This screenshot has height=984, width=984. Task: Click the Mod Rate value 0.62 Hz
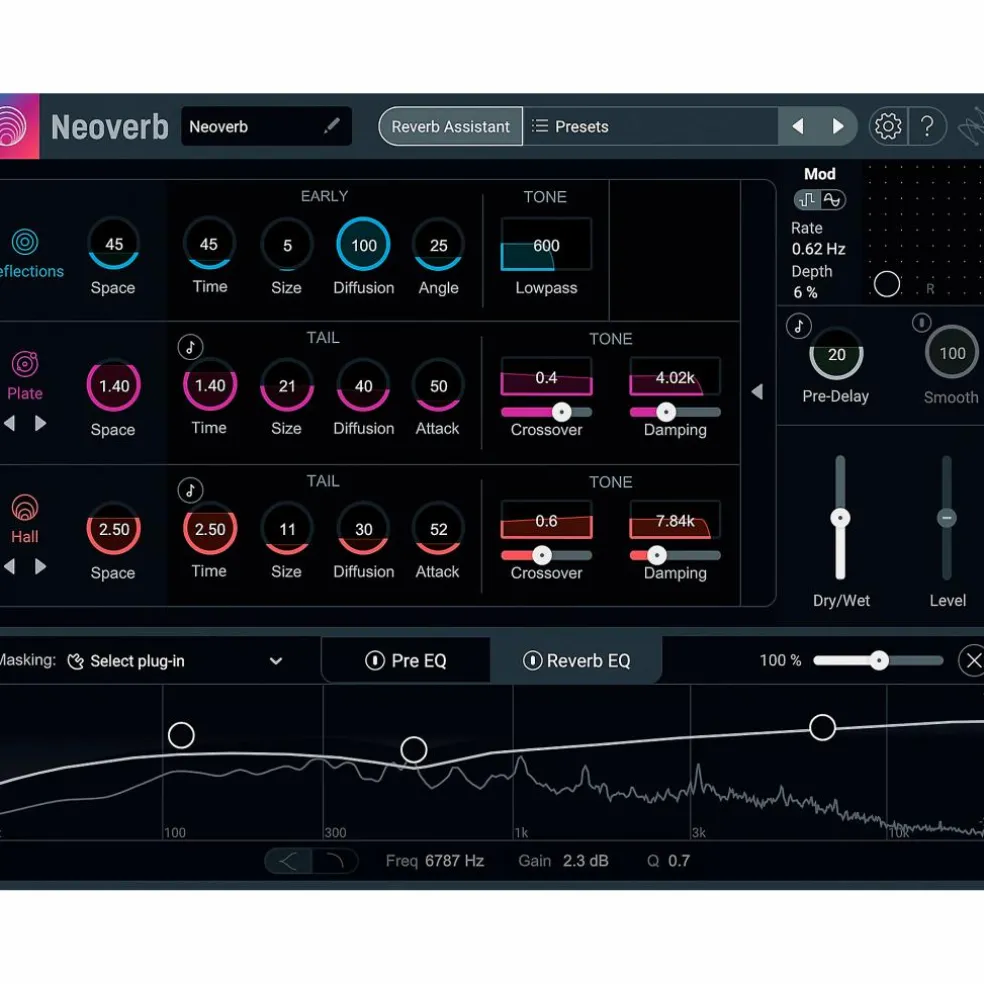(x=818, y=249)
